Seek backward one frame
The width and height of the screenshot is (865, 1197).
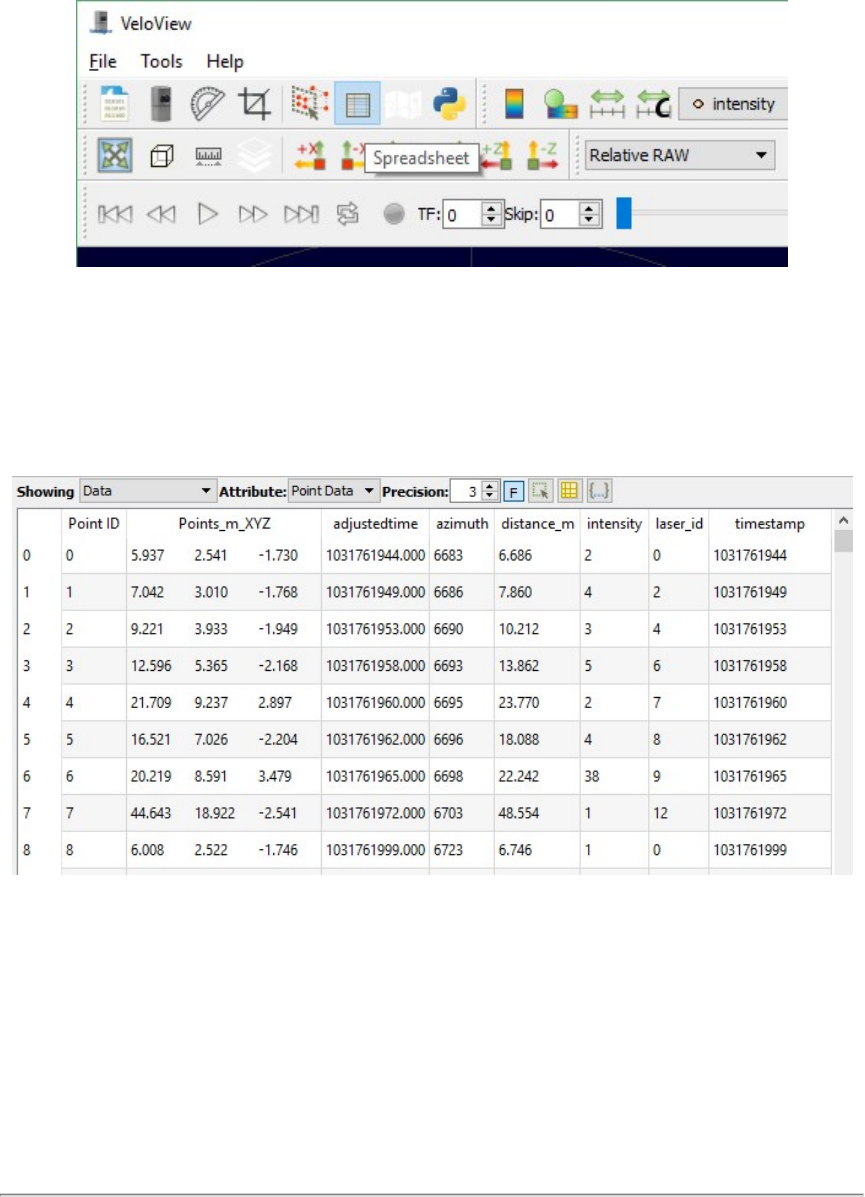(161, 214)
